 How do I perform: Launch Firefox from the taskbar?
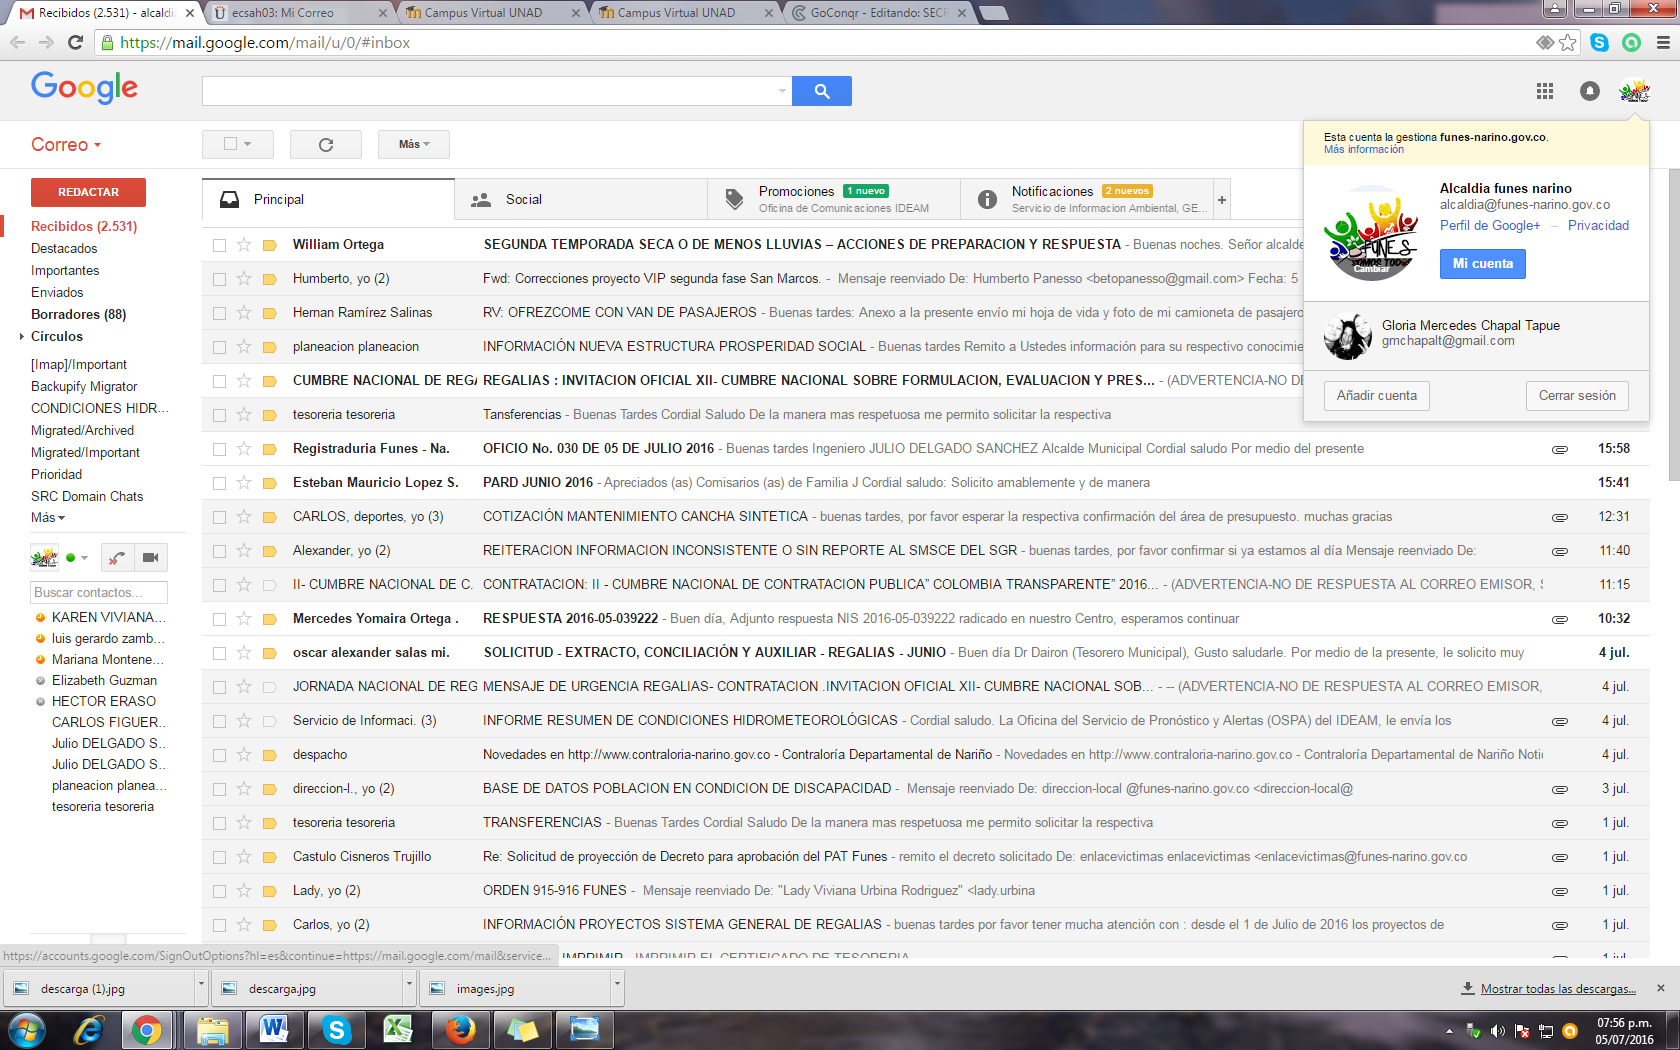click(460, 1029)
